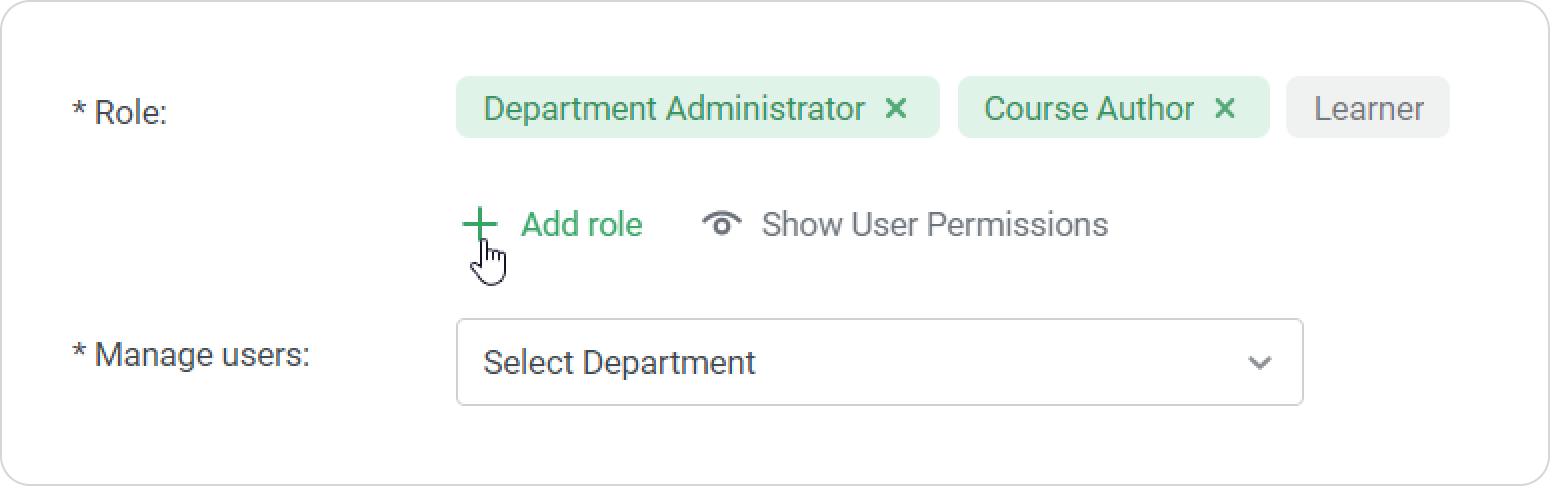This screenshot has width=1550, height=486.
Task: Click the Select Department placeholder text
Action: point(618,362)
